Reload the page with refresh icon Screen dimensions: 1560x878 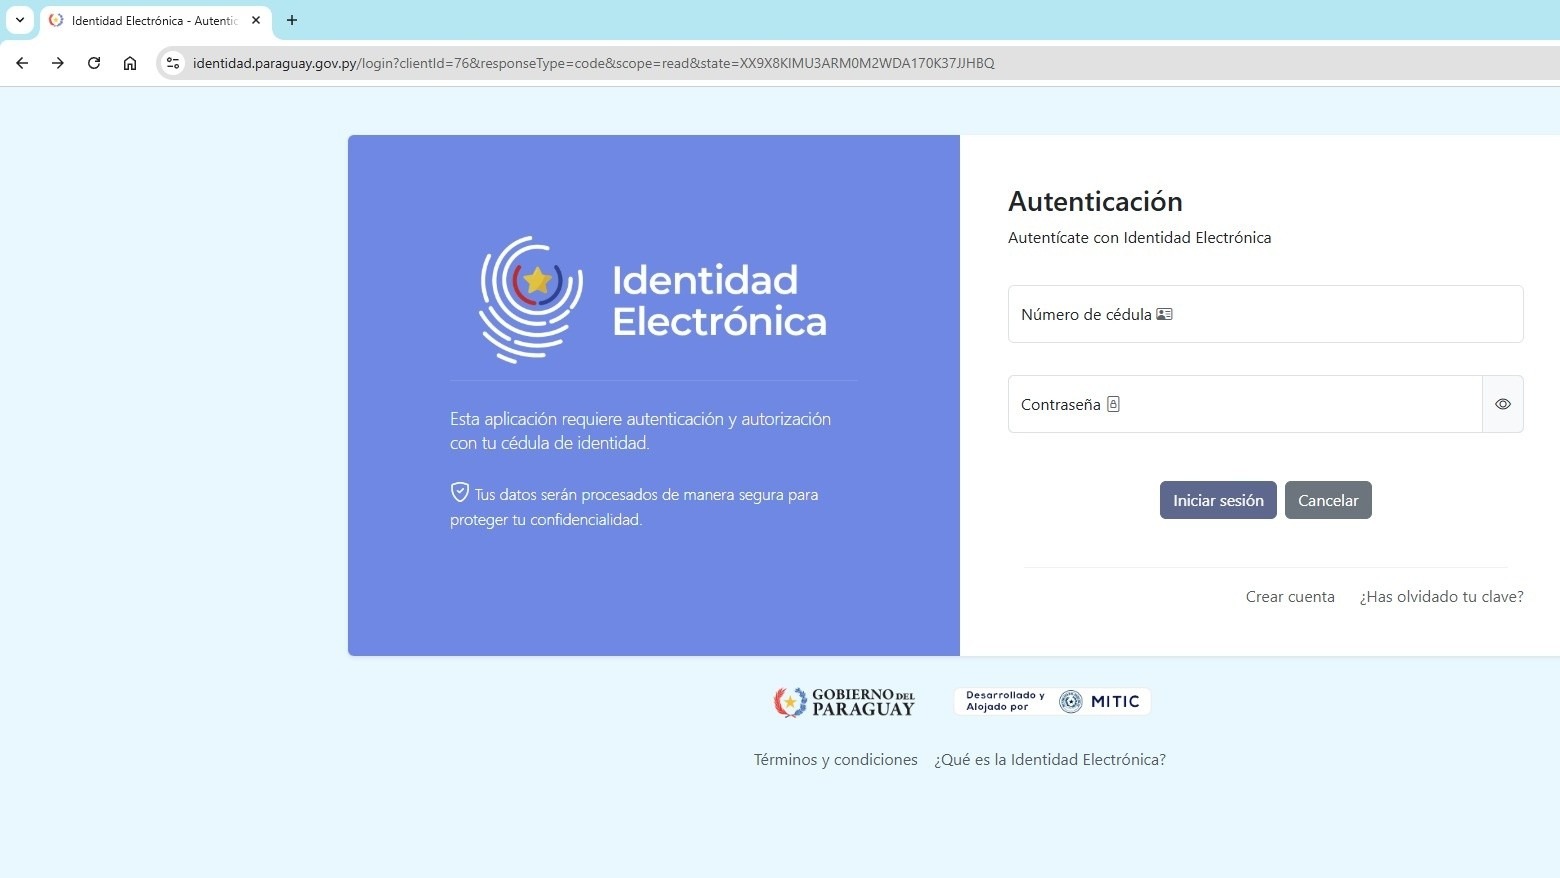[x=94, y=63]
